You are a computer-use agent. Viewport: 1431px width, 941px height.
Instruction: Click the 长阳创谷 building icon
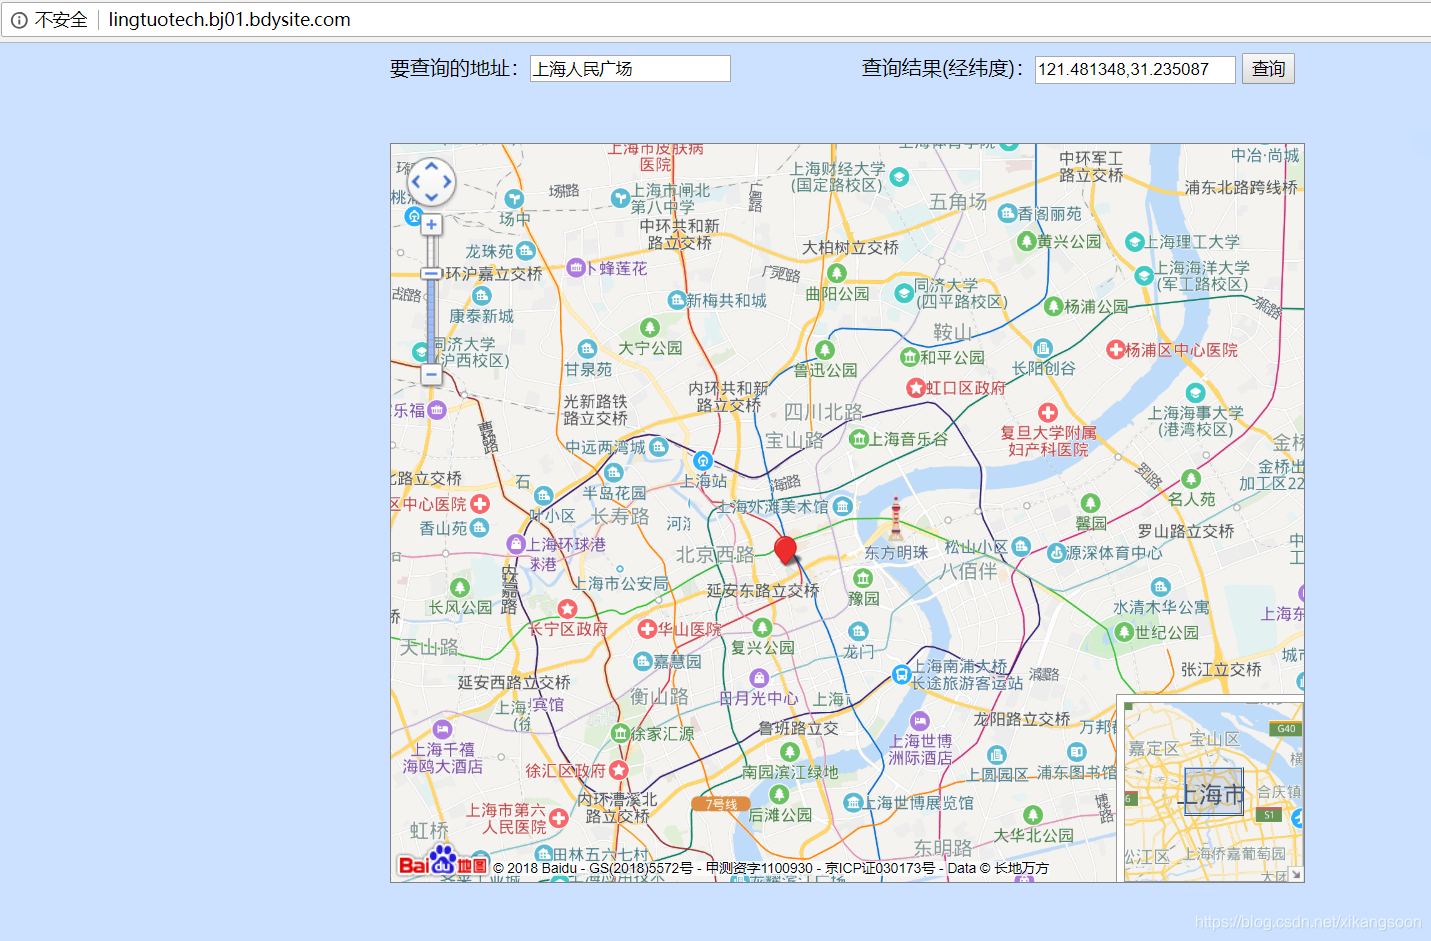(1043, 348)
